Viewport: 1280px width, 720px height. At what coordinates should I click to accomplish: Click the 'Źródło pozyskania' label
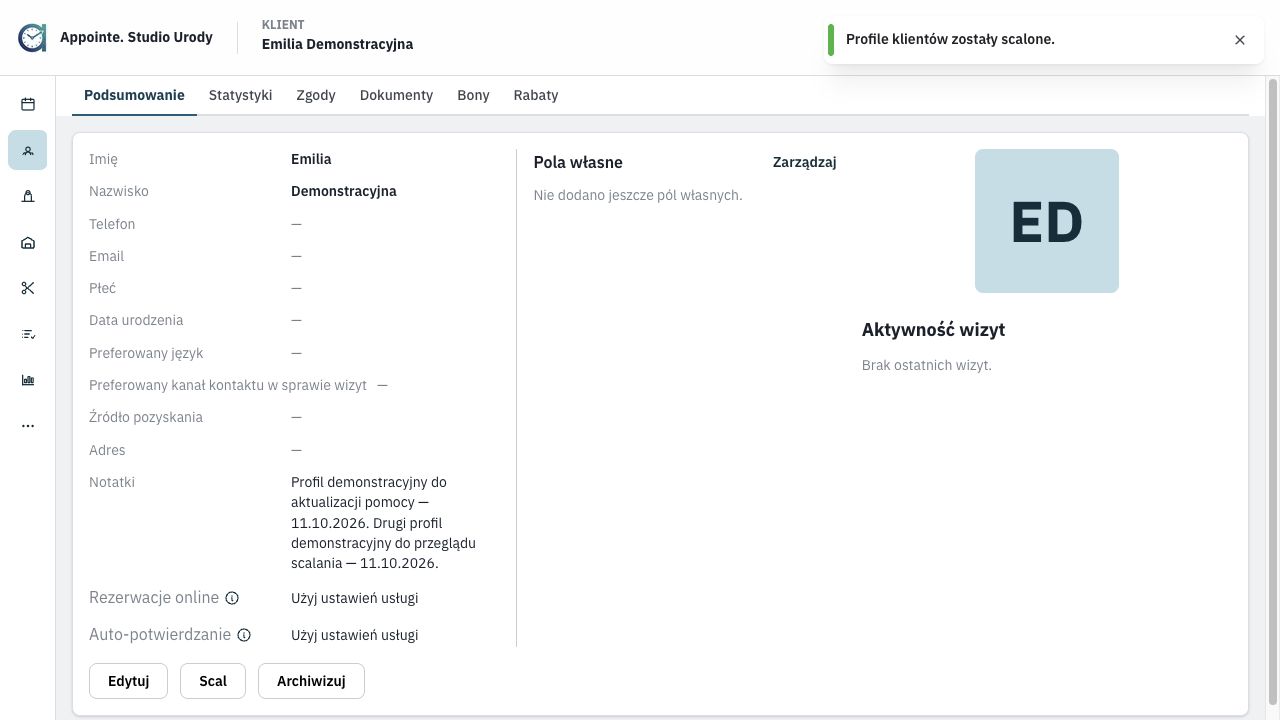tap(146, 417)
